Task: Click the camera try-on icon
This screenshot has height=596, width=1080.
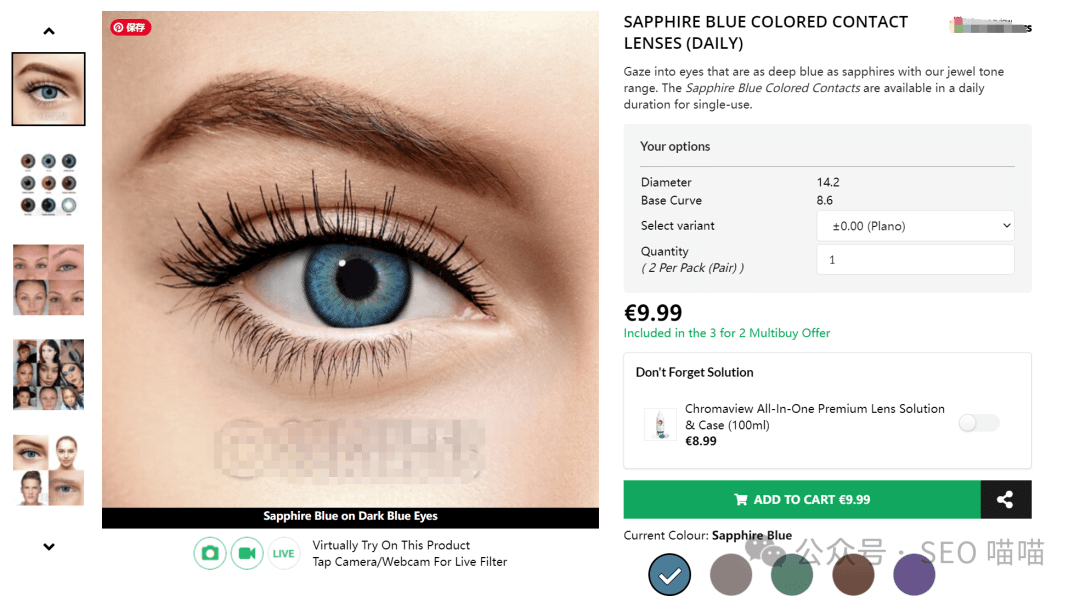Action: pos(210,553)
